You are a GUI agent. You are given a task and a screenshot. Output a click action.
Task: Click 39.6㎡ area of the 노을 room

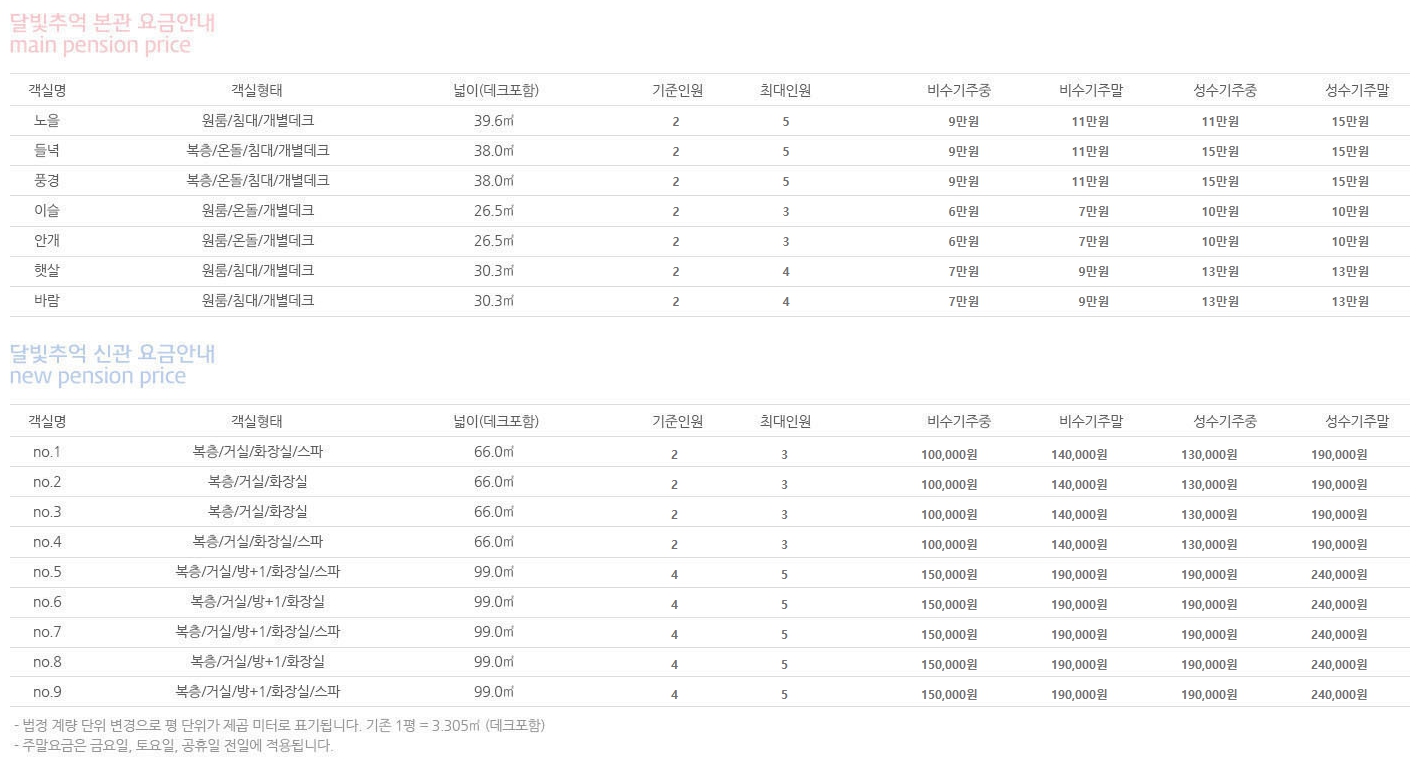(494, 121)
